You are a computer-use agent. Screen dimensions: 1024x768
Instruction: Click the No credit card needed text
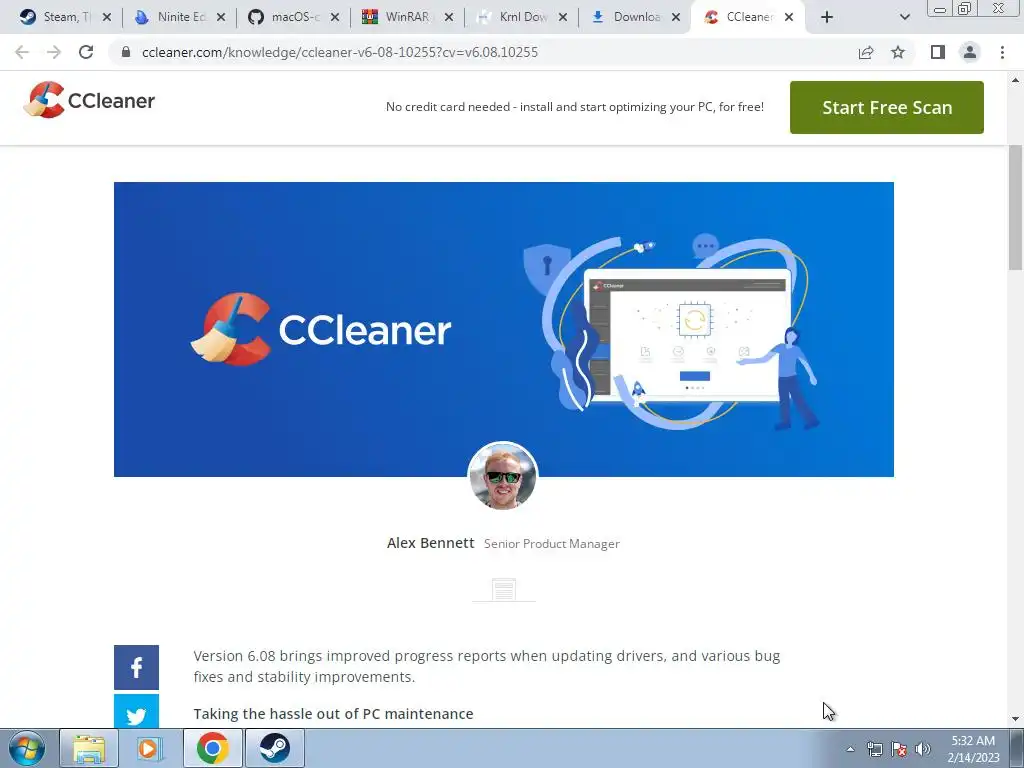pos(575,106)
